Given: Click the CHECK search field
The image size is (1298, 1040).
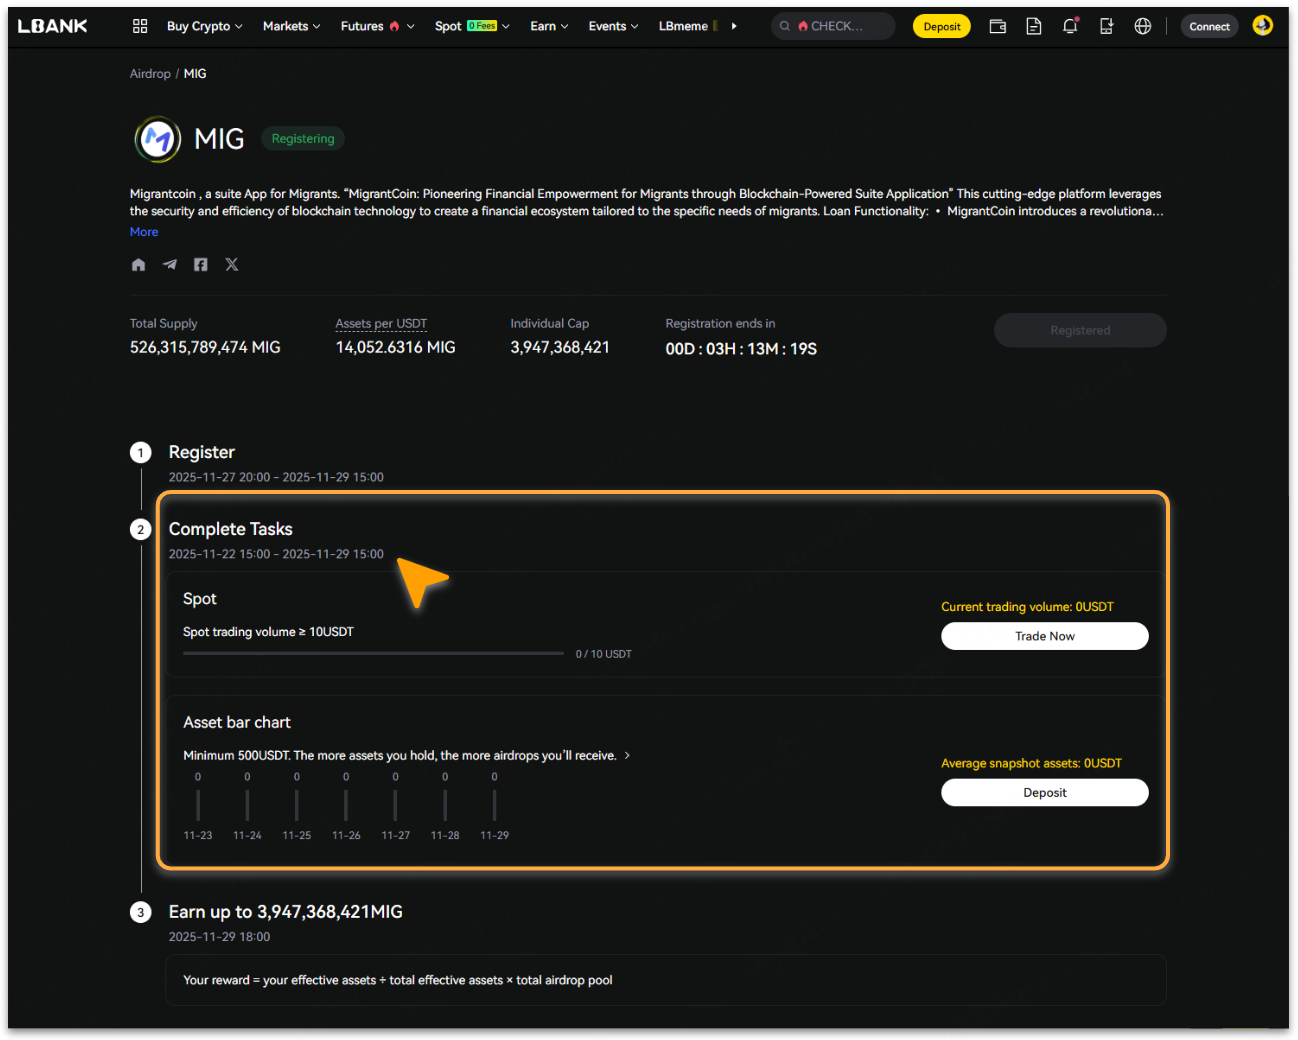Looking at the screenshot, I should [836, 27].
